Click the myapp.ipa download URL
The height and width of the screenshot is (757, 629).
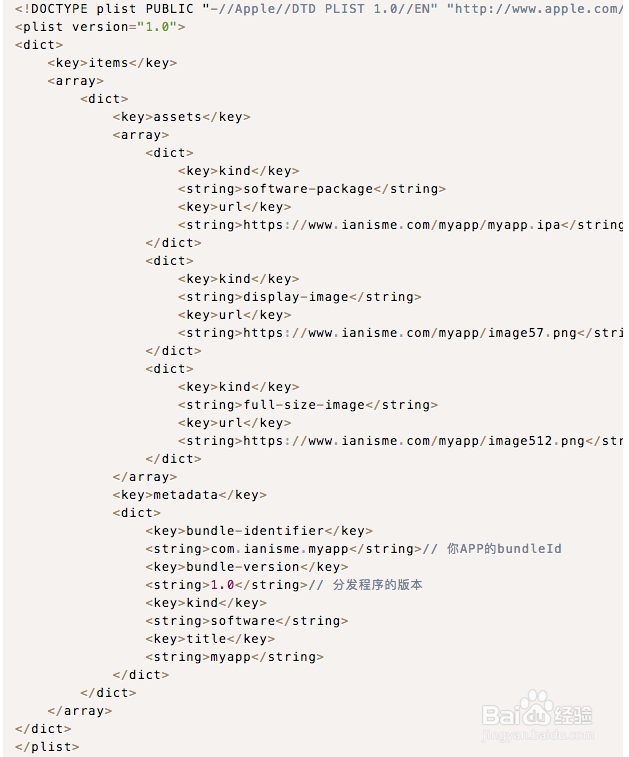point(401,225)
